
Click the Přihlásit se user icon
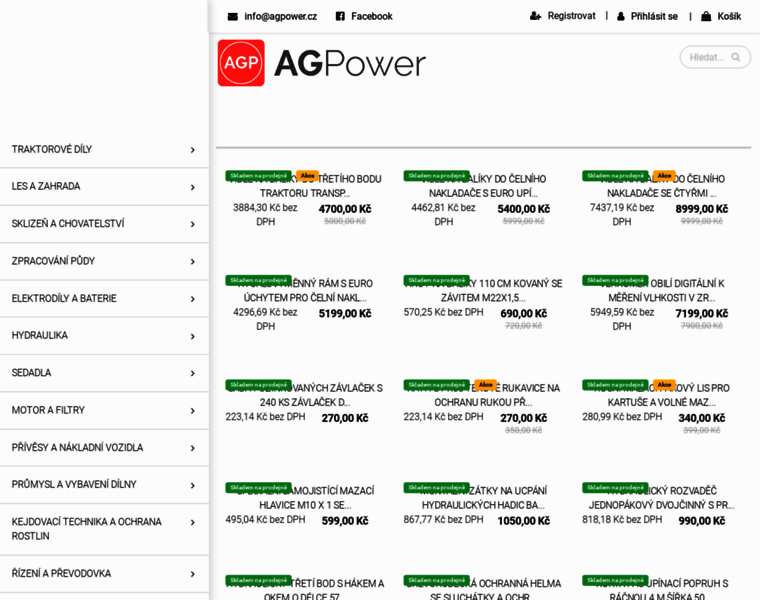click(621, 17)
